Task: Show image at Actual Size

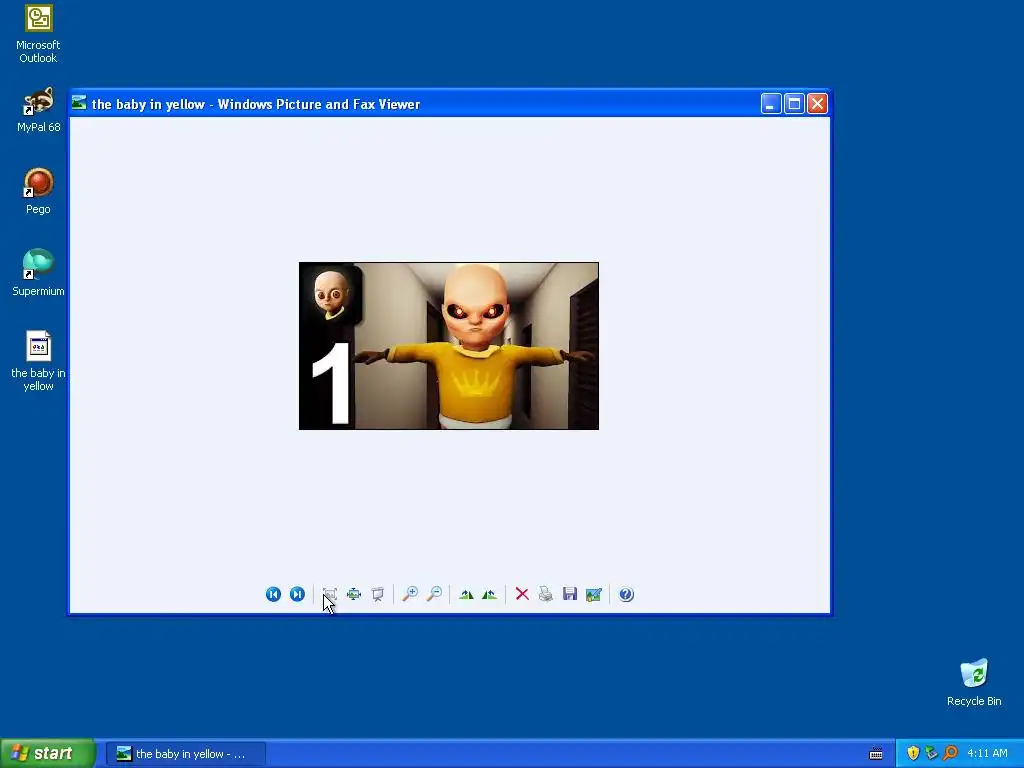Action: point(354,594)
